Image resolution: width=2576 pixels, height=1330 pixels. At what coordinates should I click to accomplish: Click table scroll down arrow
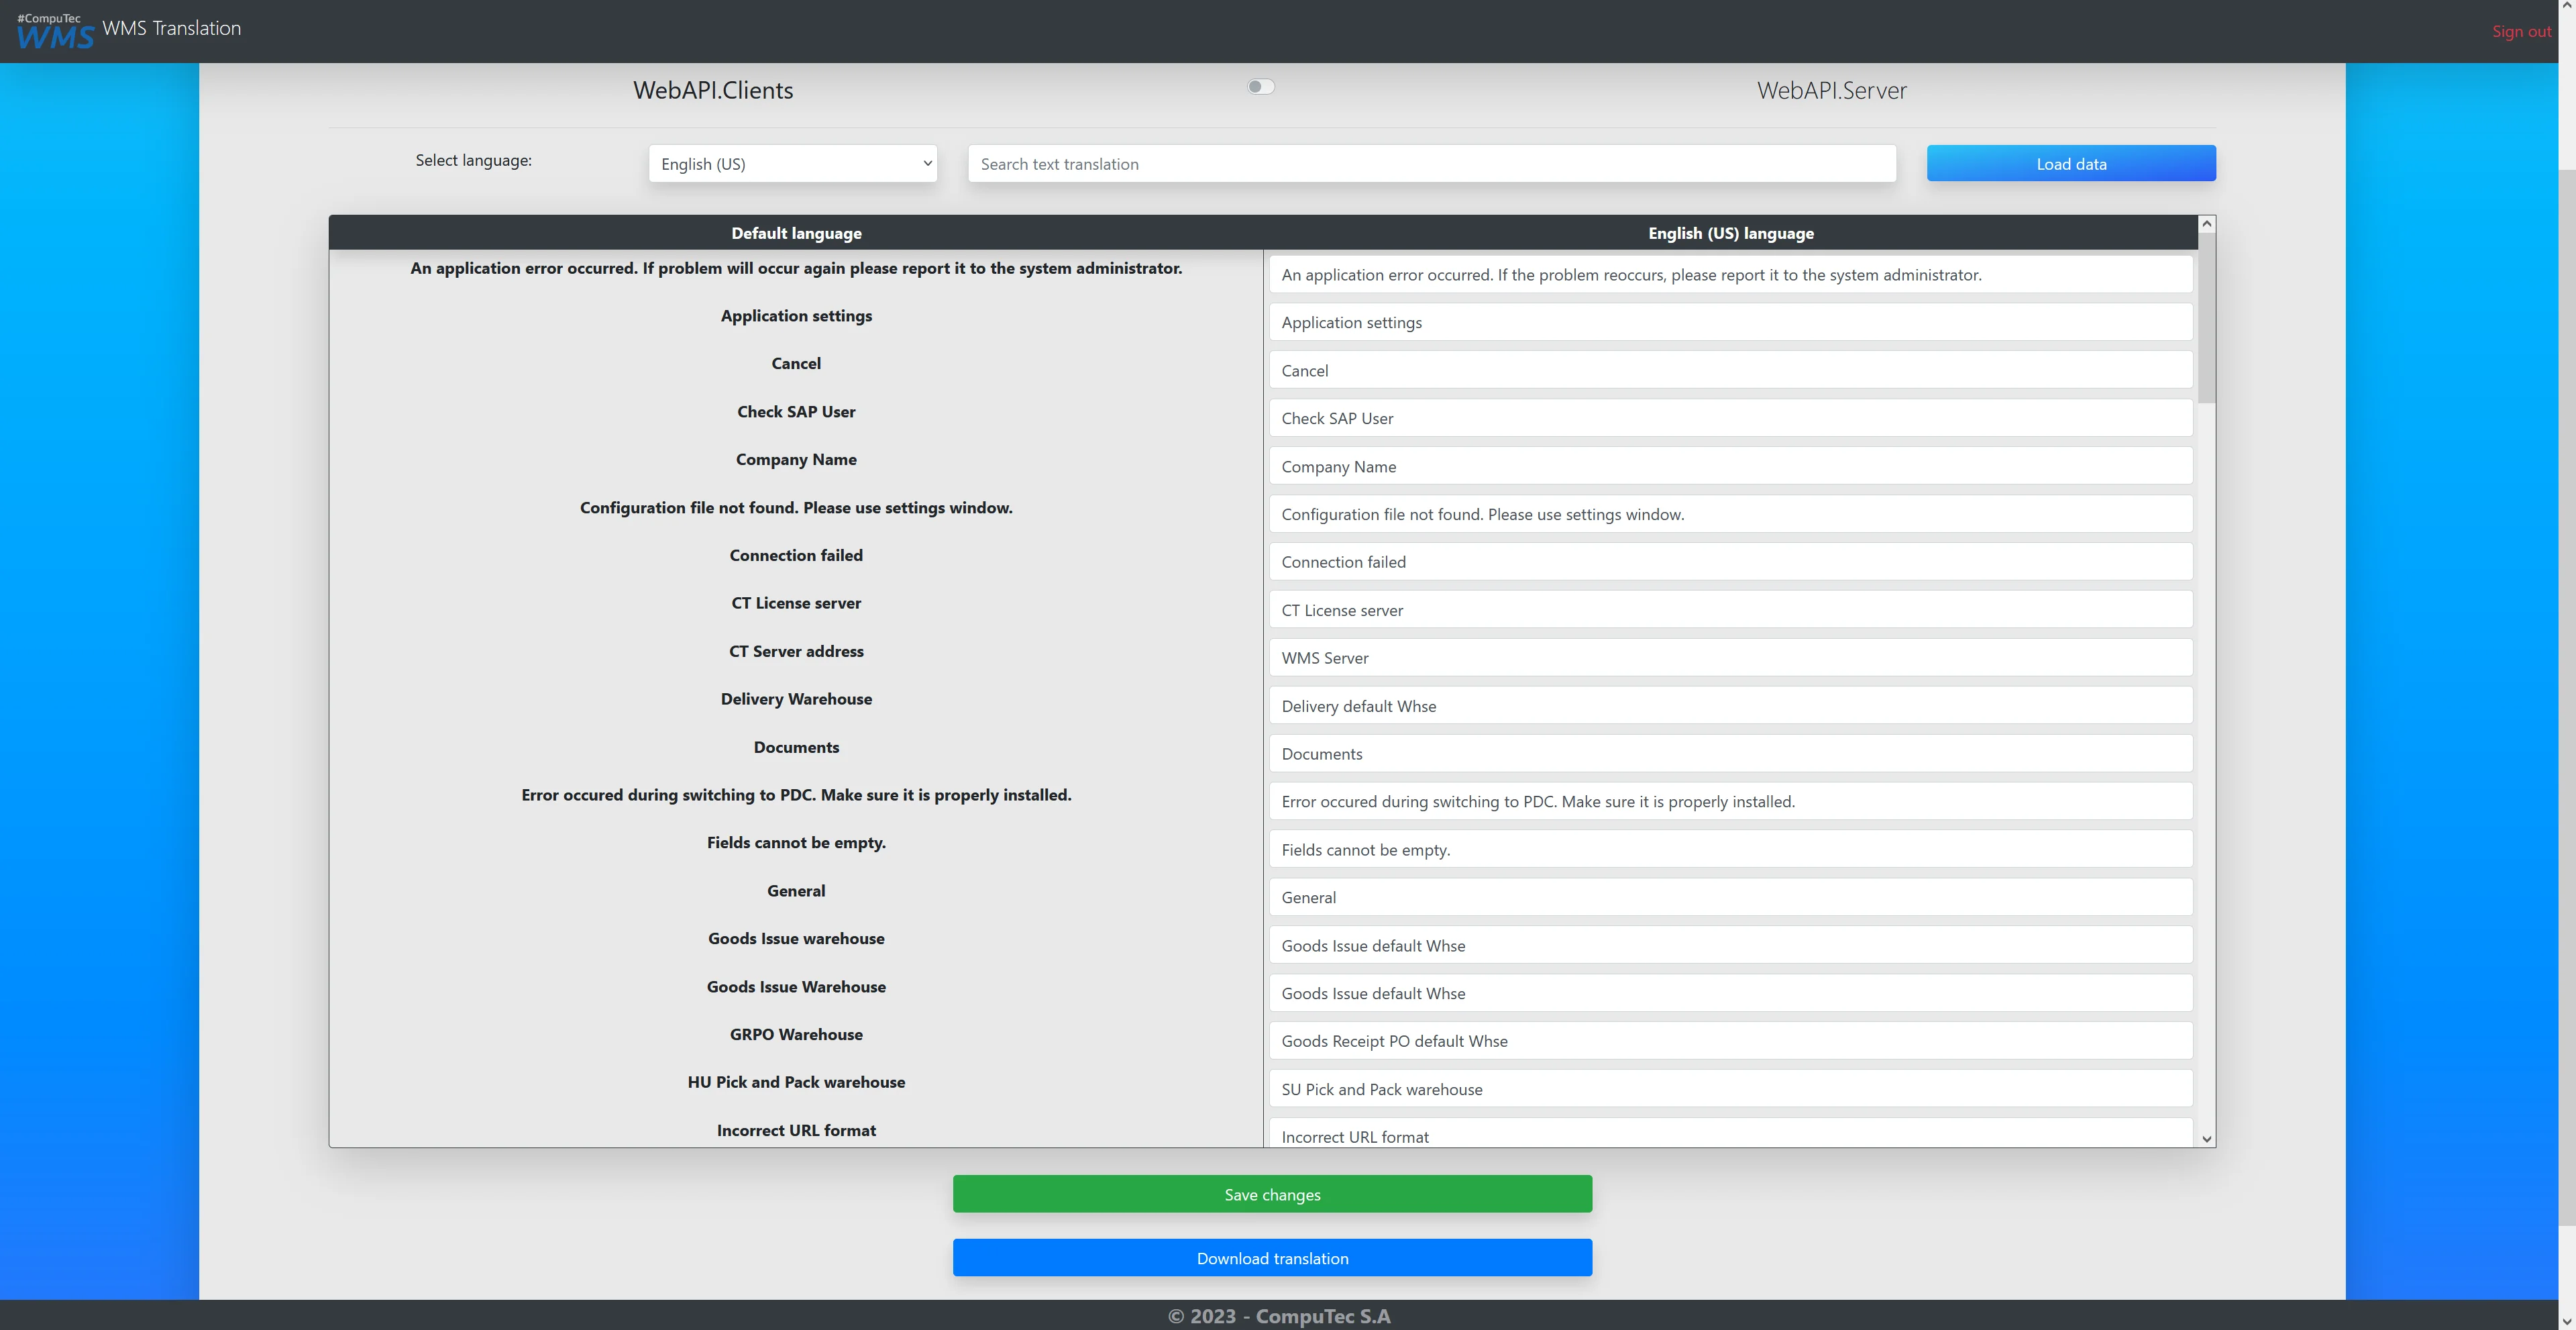(2206, 1138)
